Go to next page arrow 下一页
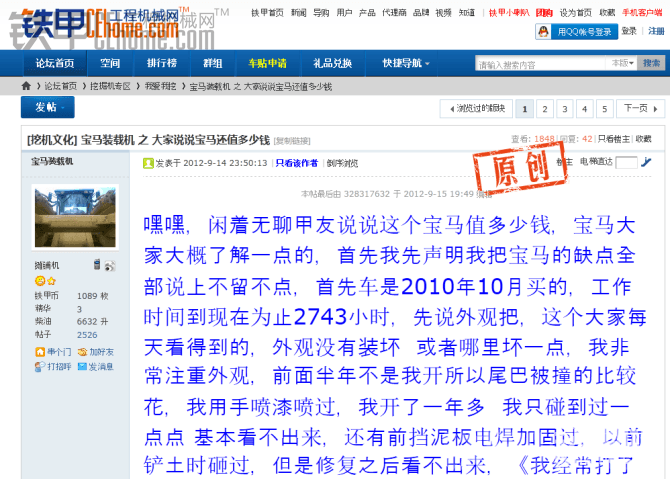This screenshot has width=670, height=479. (641, 109)
